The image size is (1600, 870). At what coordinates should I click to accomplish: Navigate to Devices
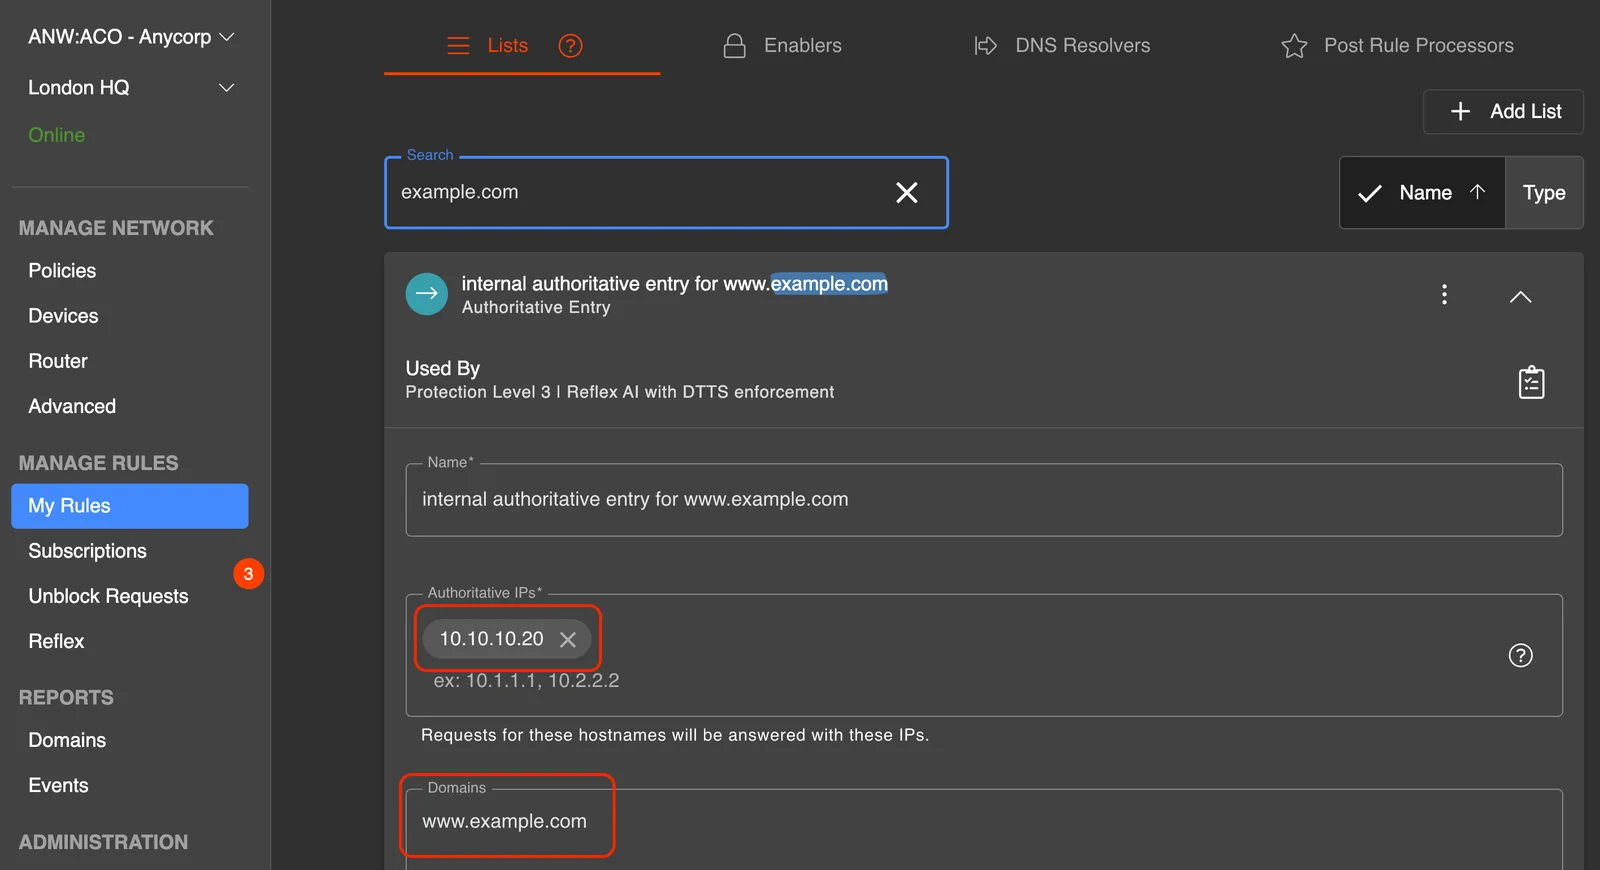tap(63, 316)
